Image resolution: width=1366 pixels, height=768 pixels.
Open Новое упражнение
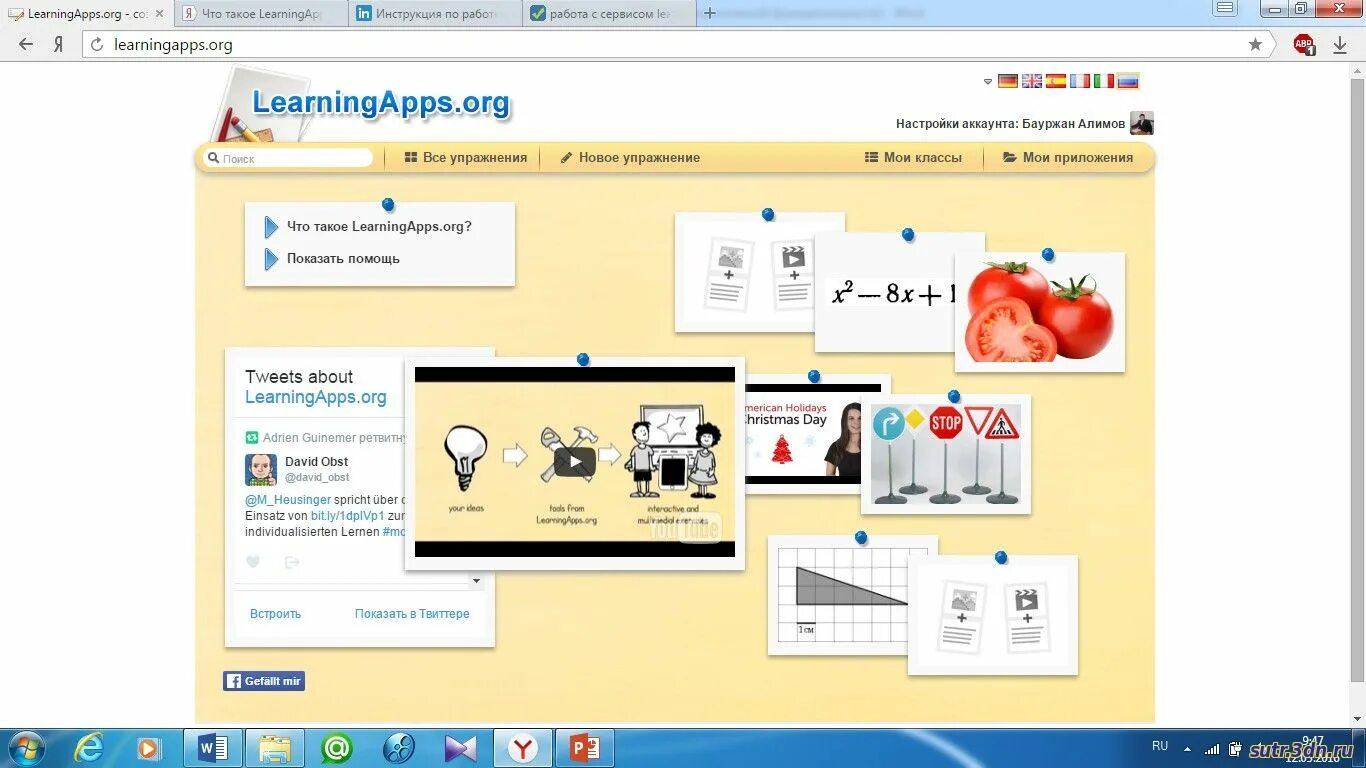point(630,158)
